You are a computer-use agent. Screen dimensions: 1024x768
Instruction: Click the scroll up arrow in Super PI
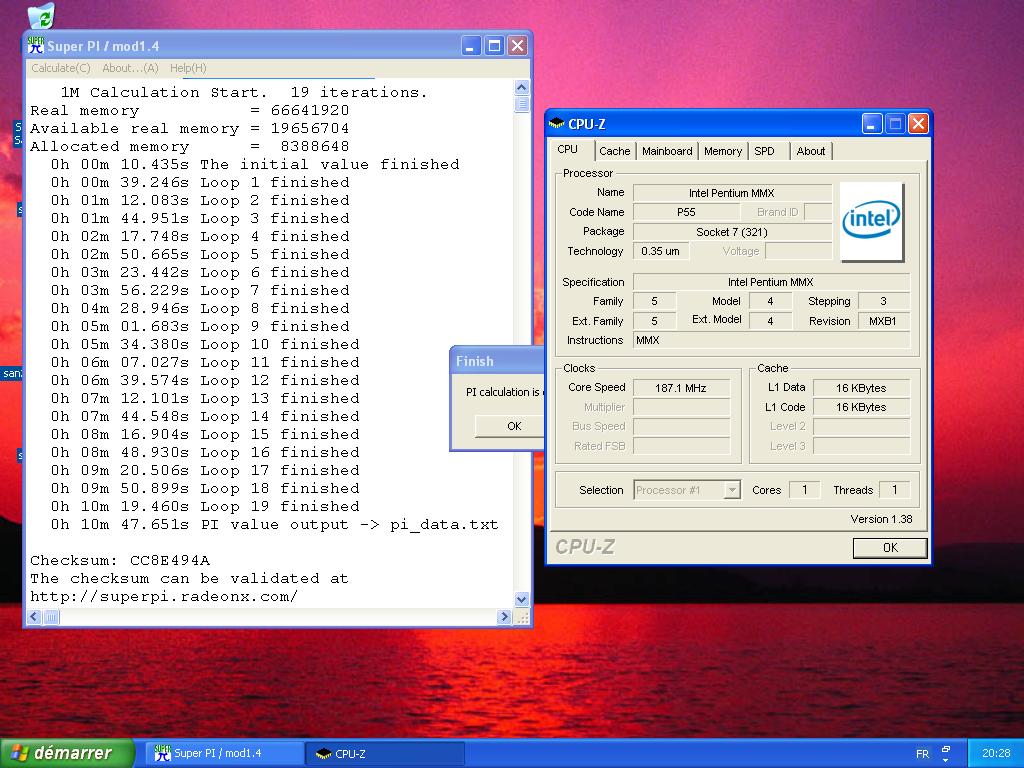coord(522,88)
